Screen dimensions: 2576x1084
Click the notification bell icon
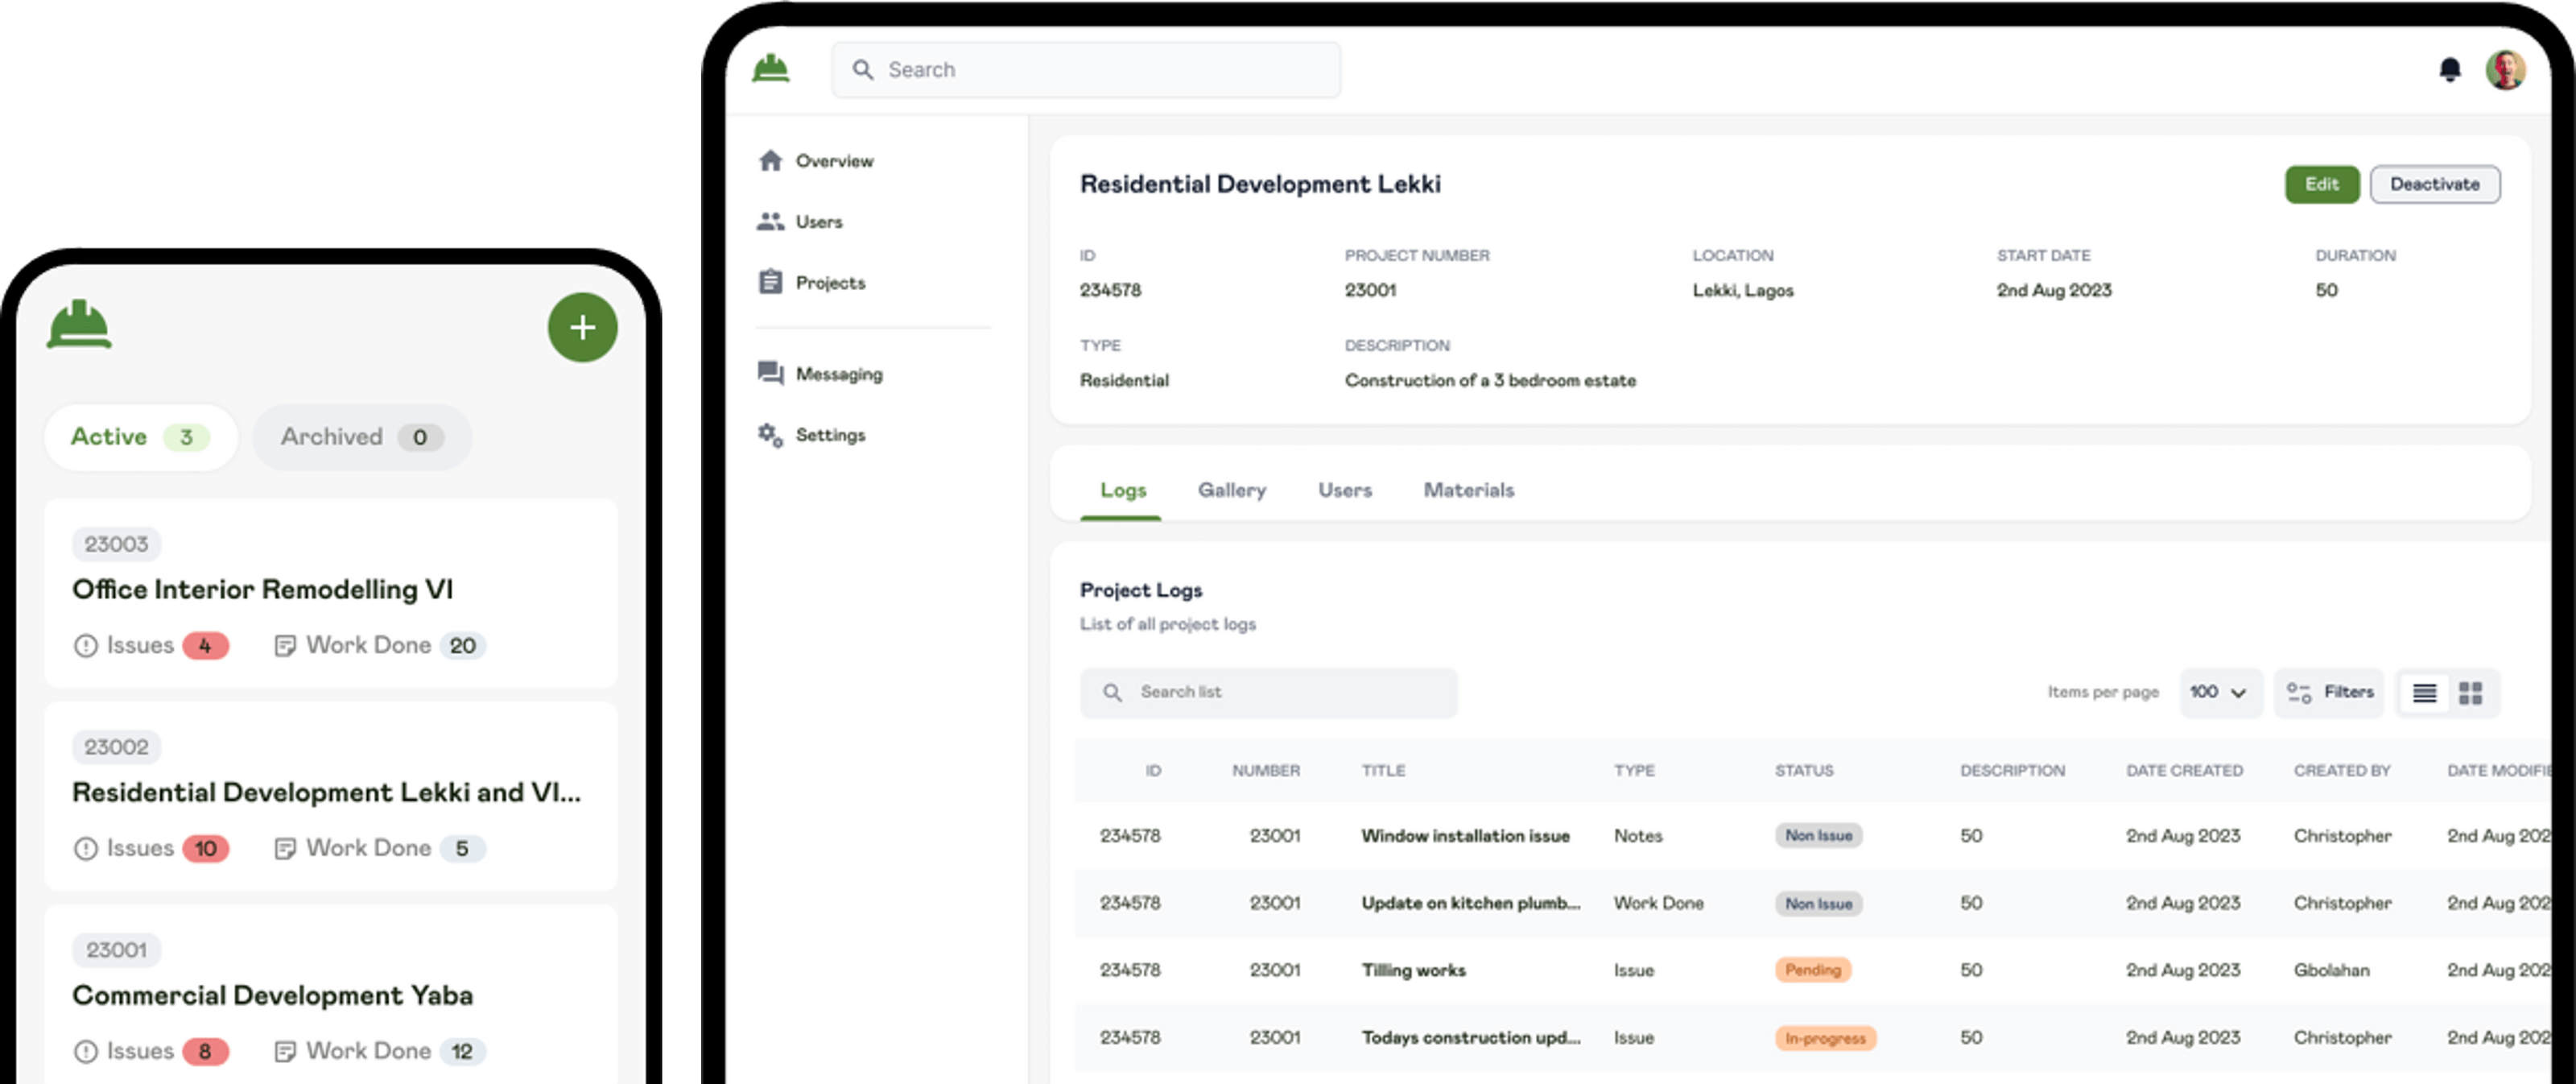point(2449,69)
